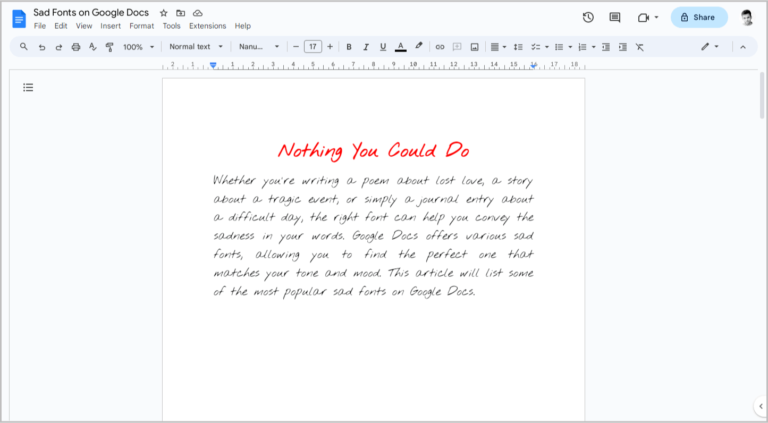The width and height of the screenshot is (768, 423).
Task: Click the left indent ruler marker
Action: pyautogui.click(x=213, y=65)
